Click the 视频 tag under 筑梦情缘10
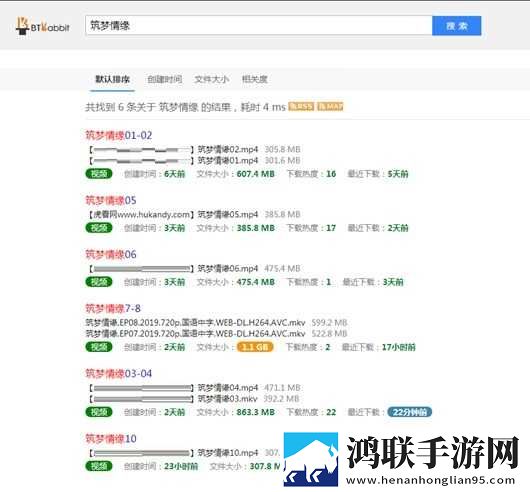This screenshot has width=530, height=492. (99, 466)
